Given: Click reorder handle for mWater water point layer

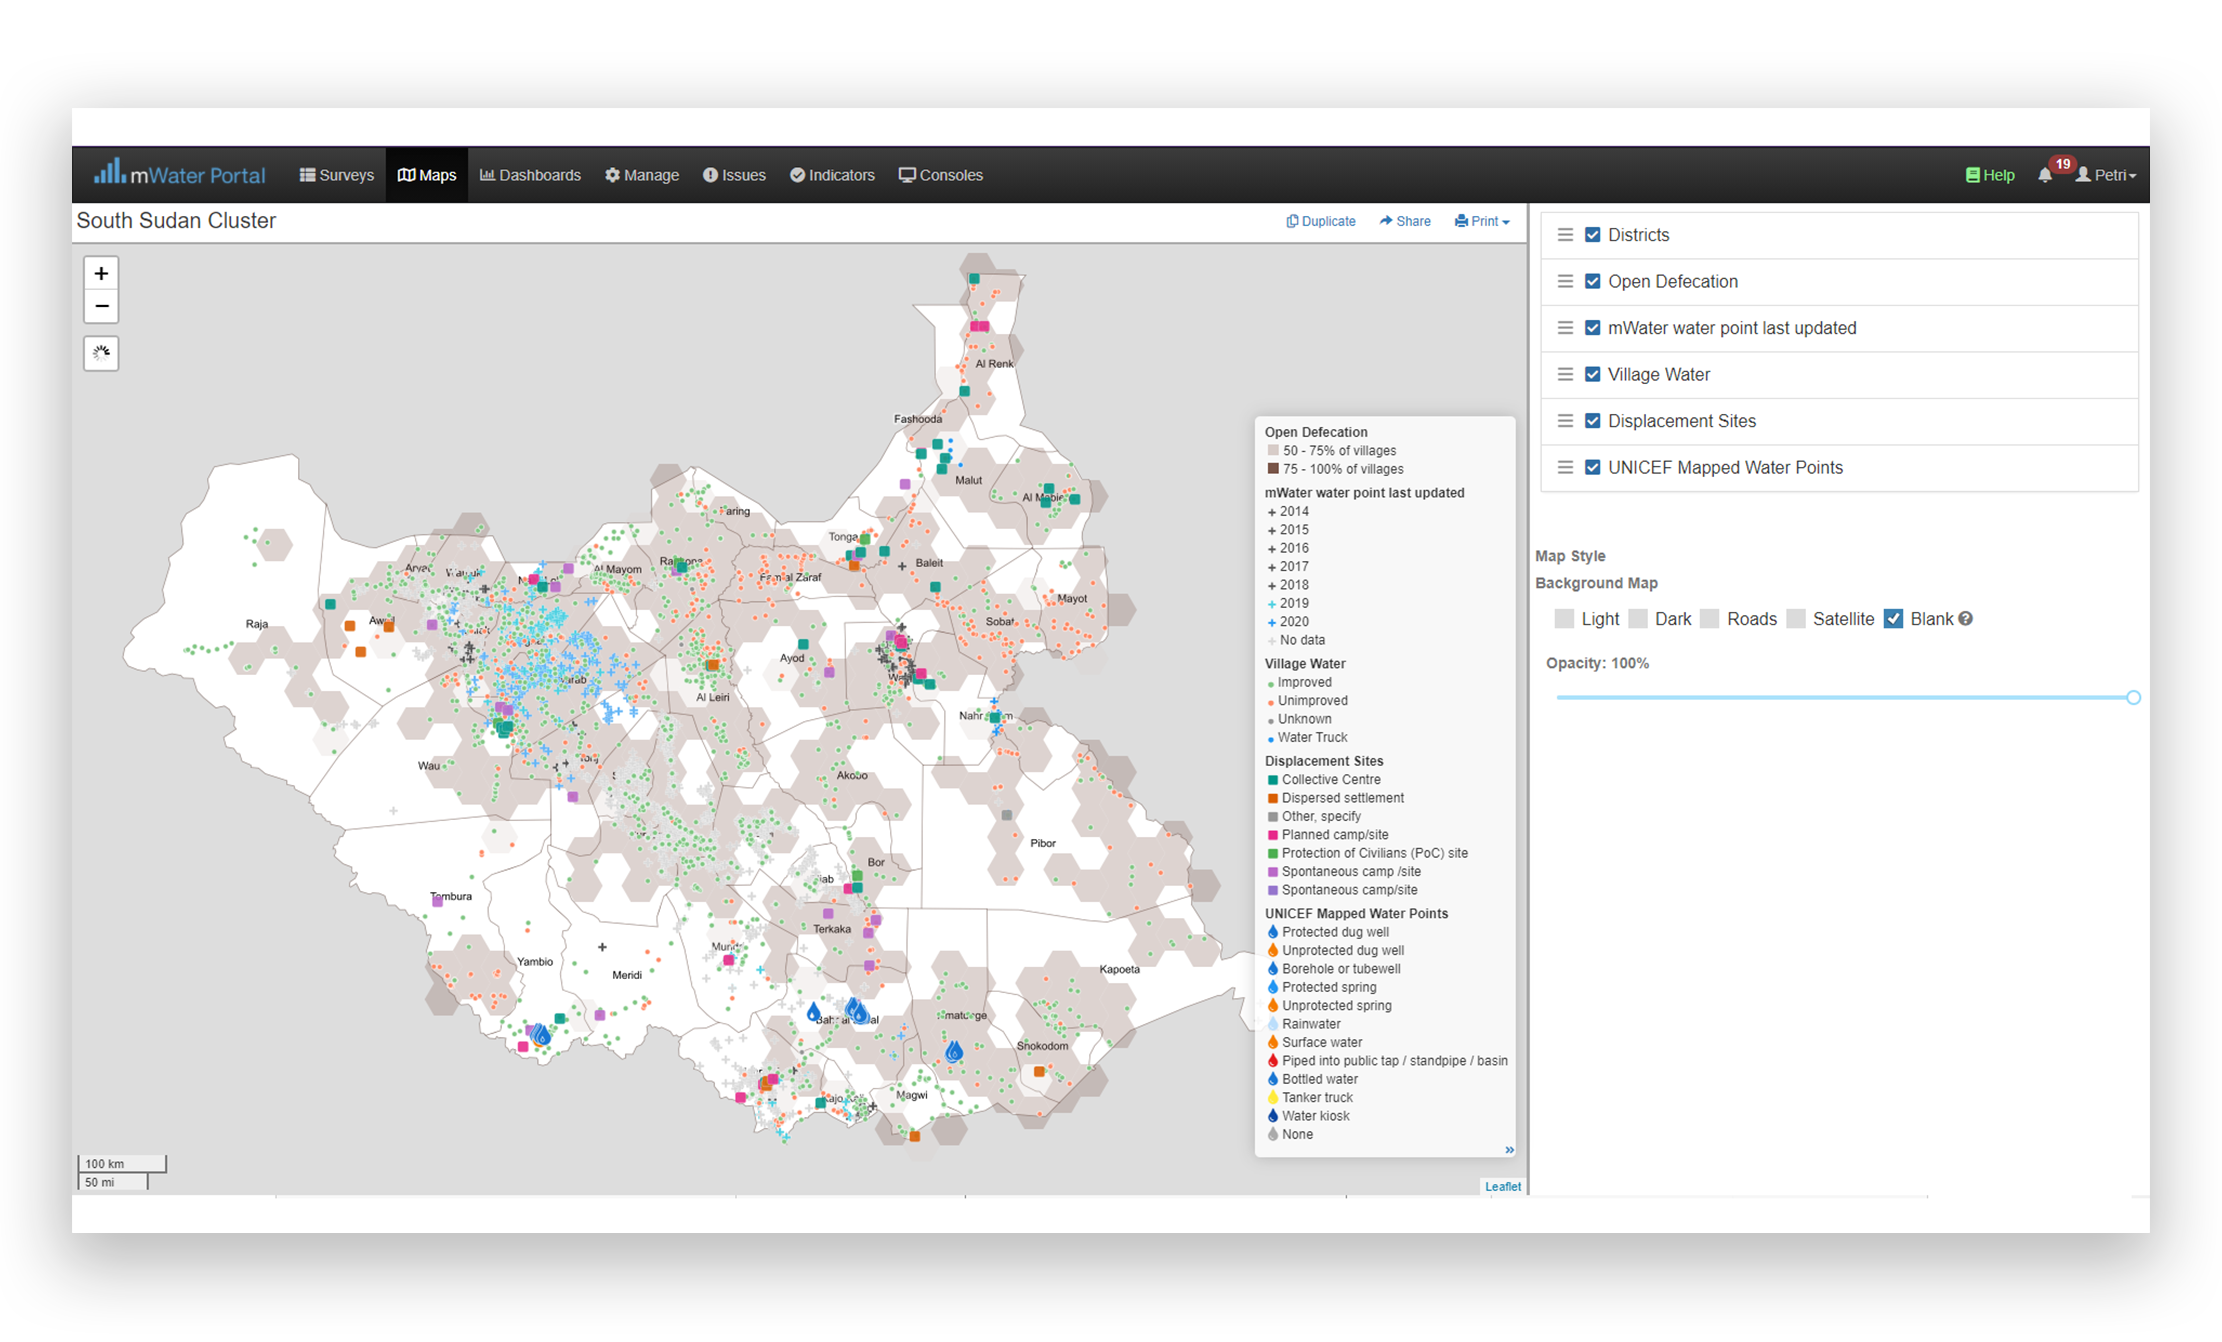Looking at the screenshot, I should point(1565,328).
